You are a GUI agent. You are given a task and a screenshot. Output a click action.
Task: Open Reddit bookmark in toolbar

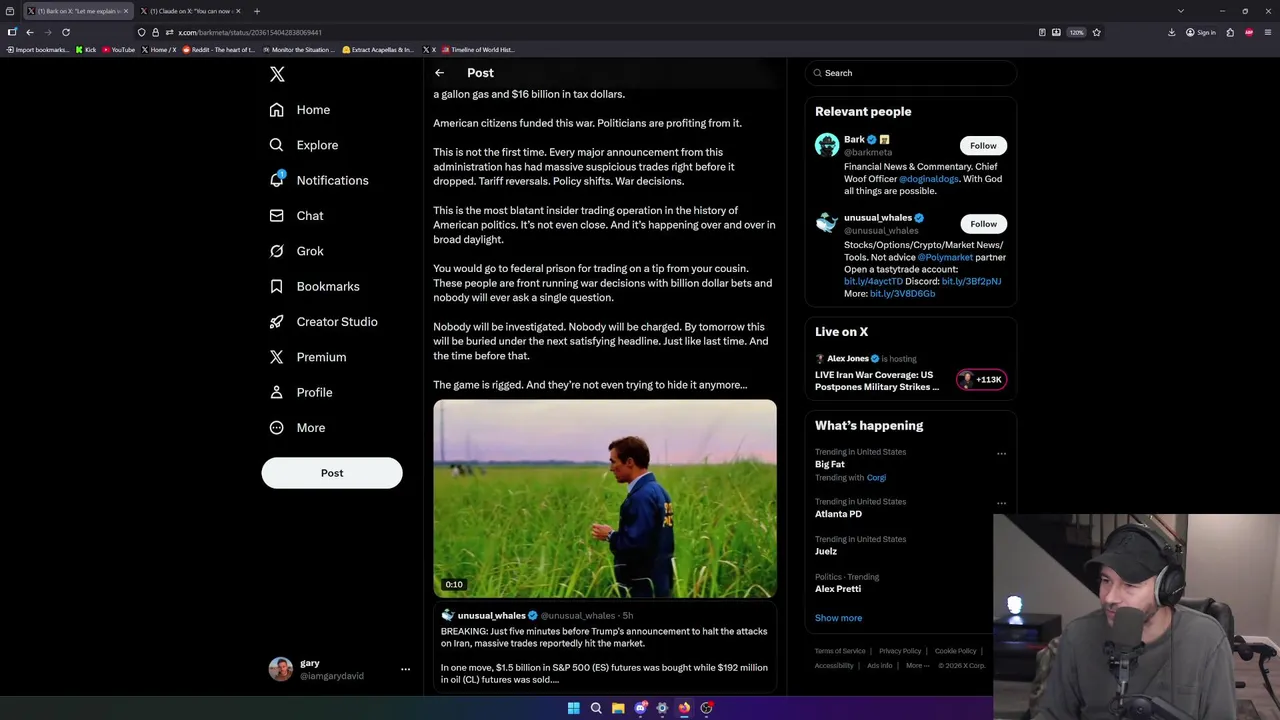tap(218, 49)
